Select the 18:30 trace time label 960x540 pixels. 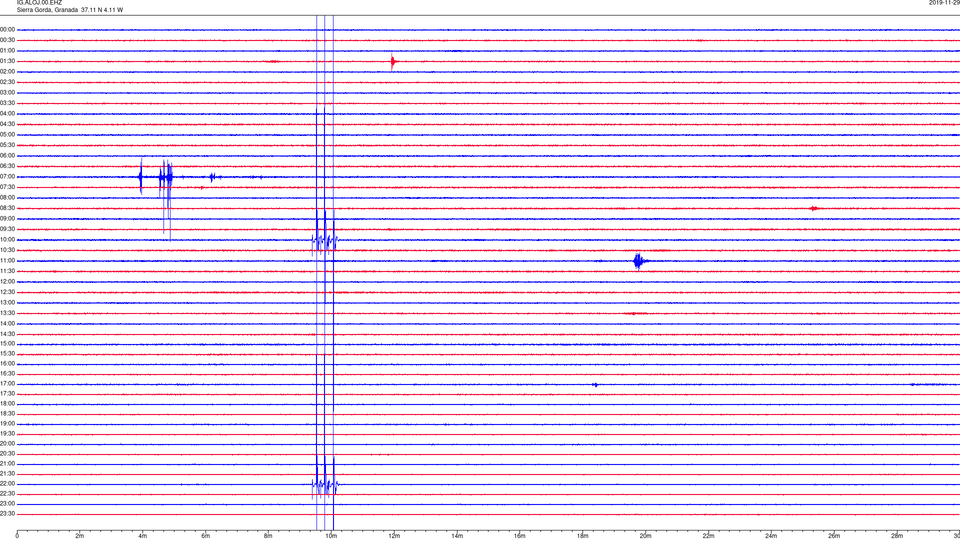coord(7,413)
